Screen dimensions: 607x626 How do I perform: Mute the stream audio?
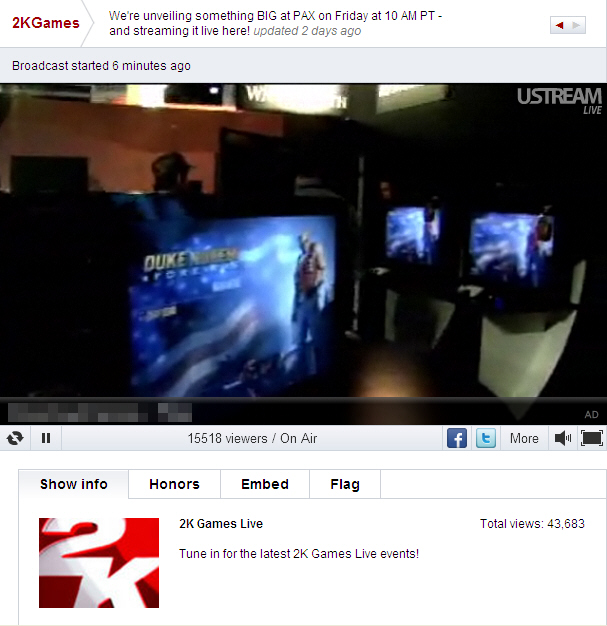click(x=563, y=438)
